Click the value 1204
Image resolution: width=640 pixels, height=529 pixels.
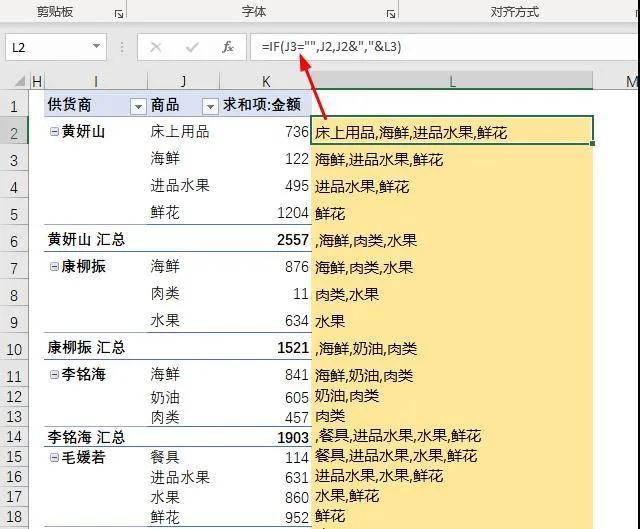(293, 213)
